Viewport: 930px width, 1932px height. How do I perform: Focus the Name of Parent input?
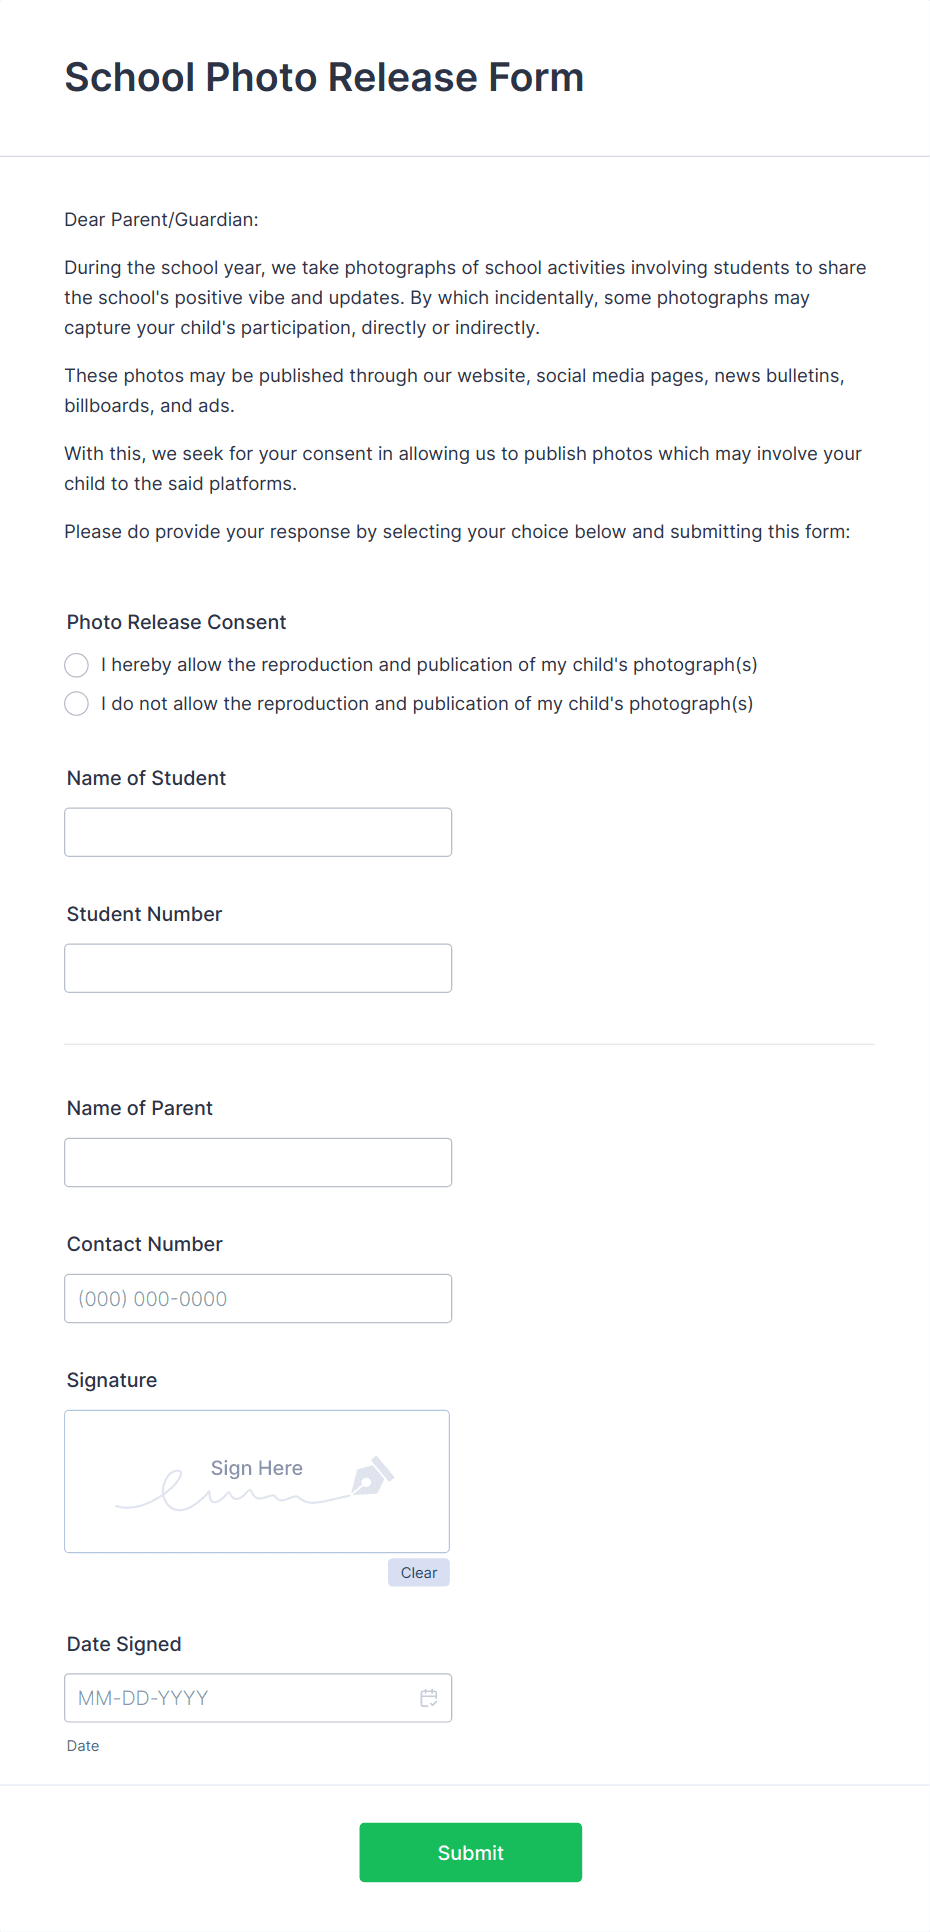(x=257, y=1161)
